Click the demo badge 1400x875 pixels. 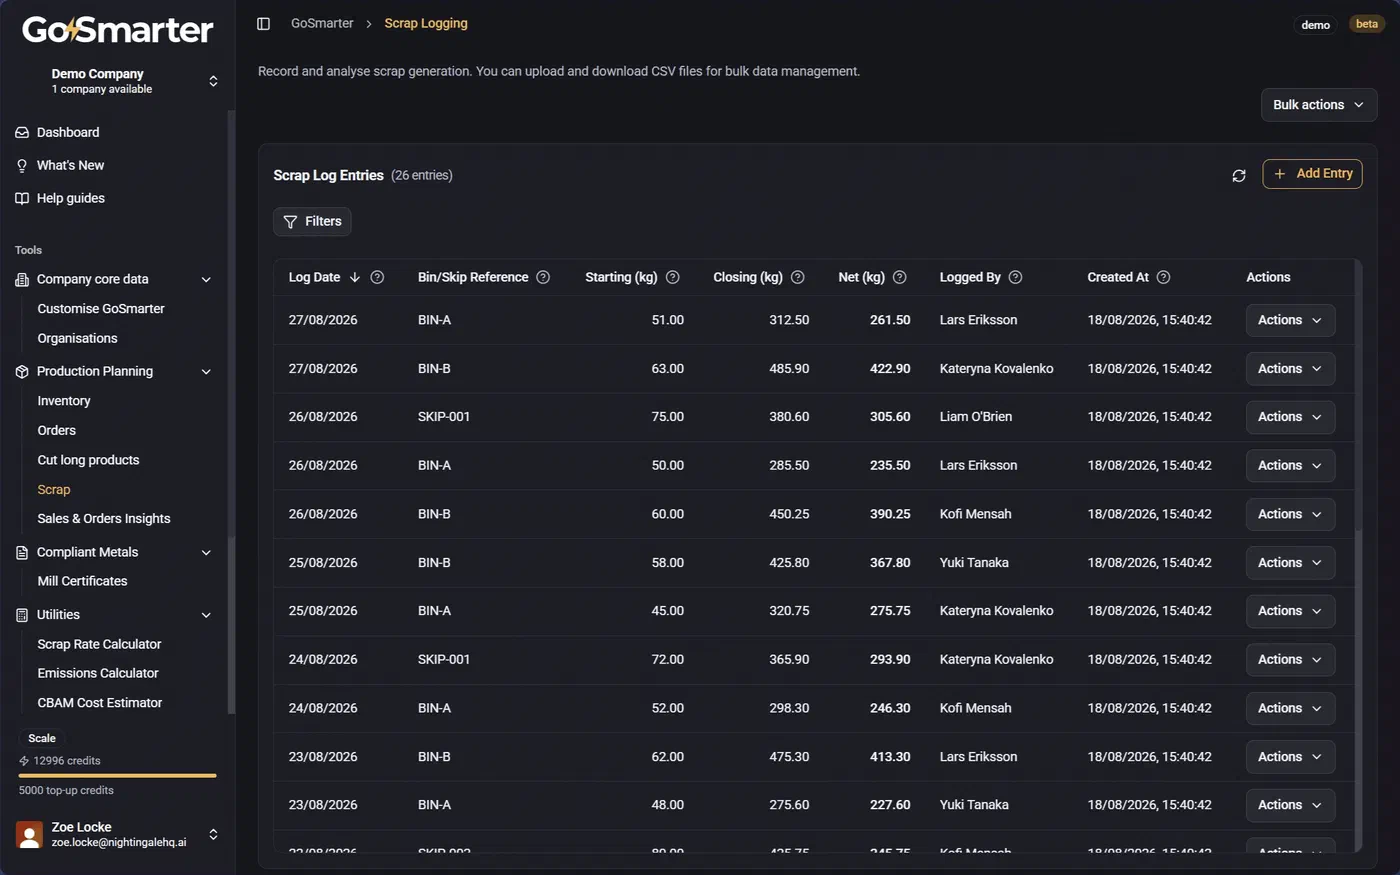tap(1316, 25)
